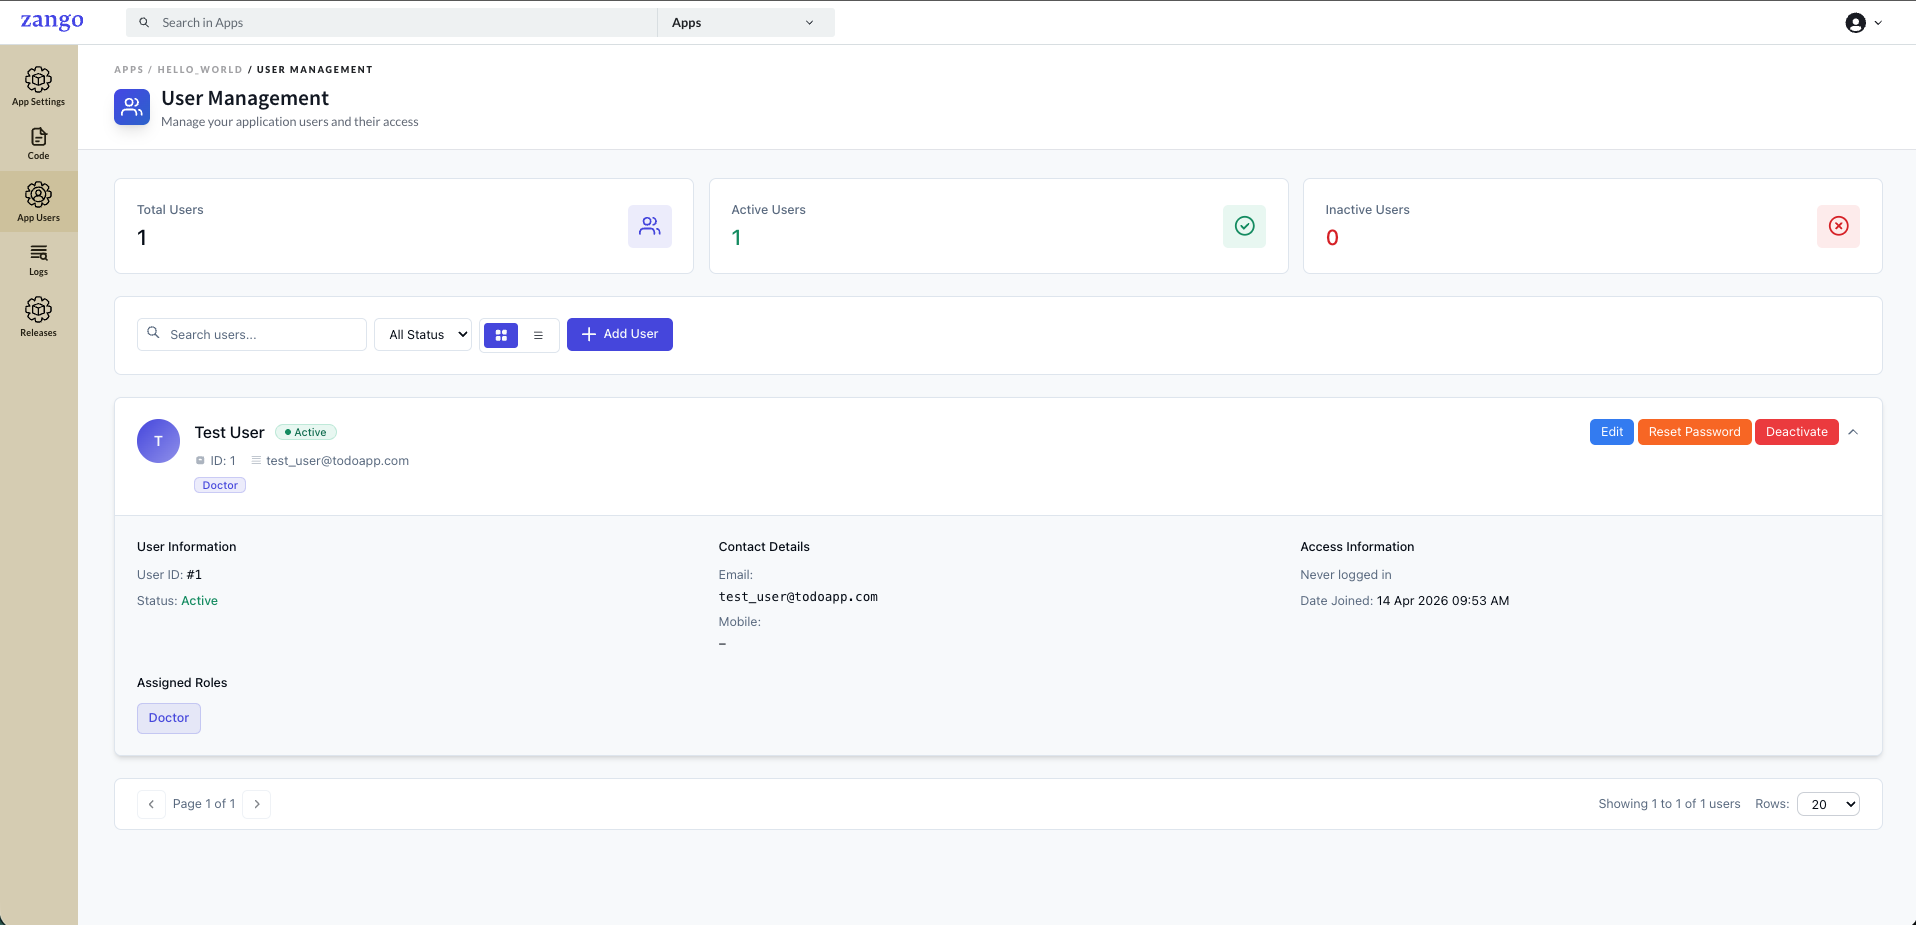The height and width of the screenshot is (925, 1916).
Task: Click the Total Users people icon
Action: click(x=650, y=226)
